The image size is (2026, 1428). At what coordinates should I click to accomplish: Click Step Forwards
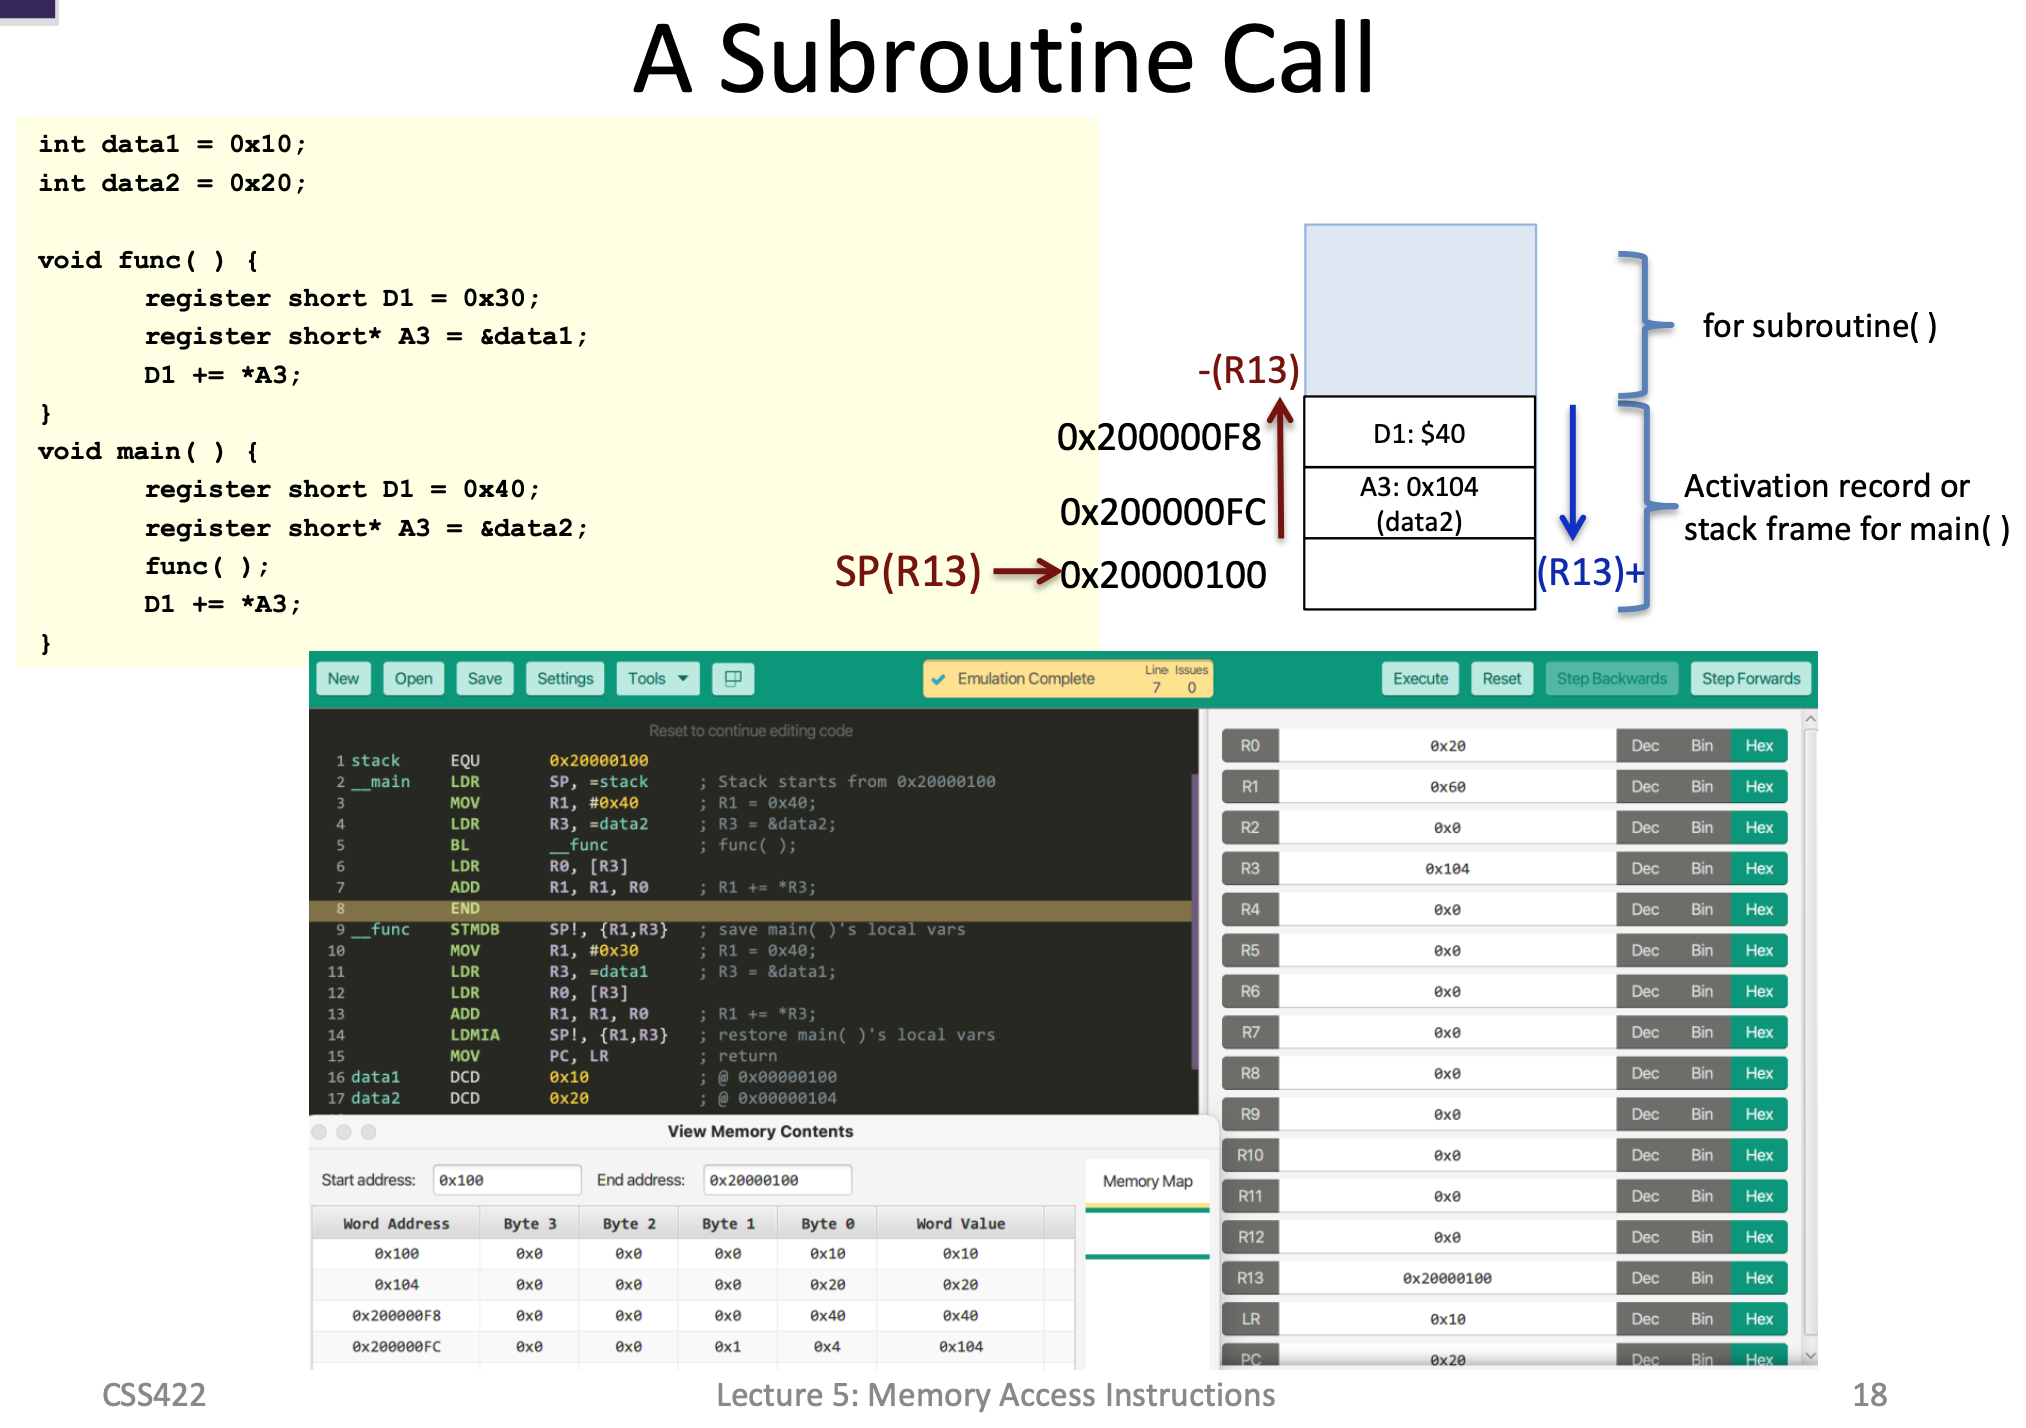coord(1751,678)
